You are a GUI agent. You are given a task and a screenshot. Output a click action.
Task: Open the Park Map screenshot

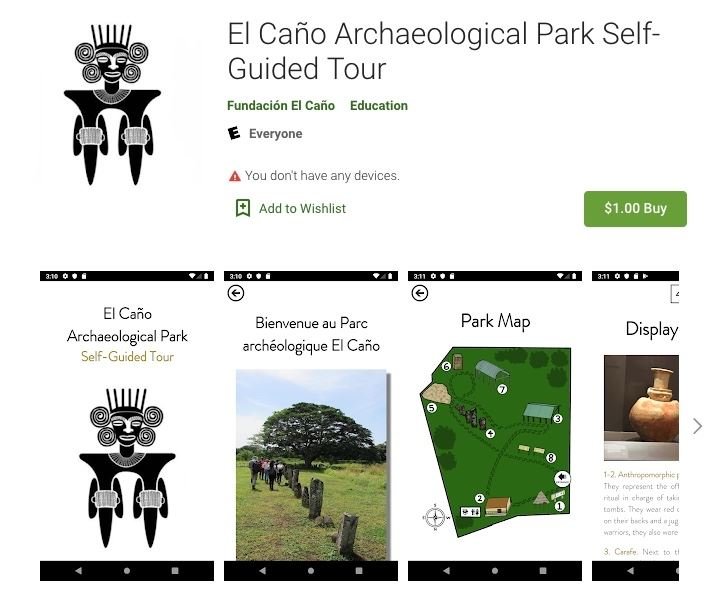[495, 426]
